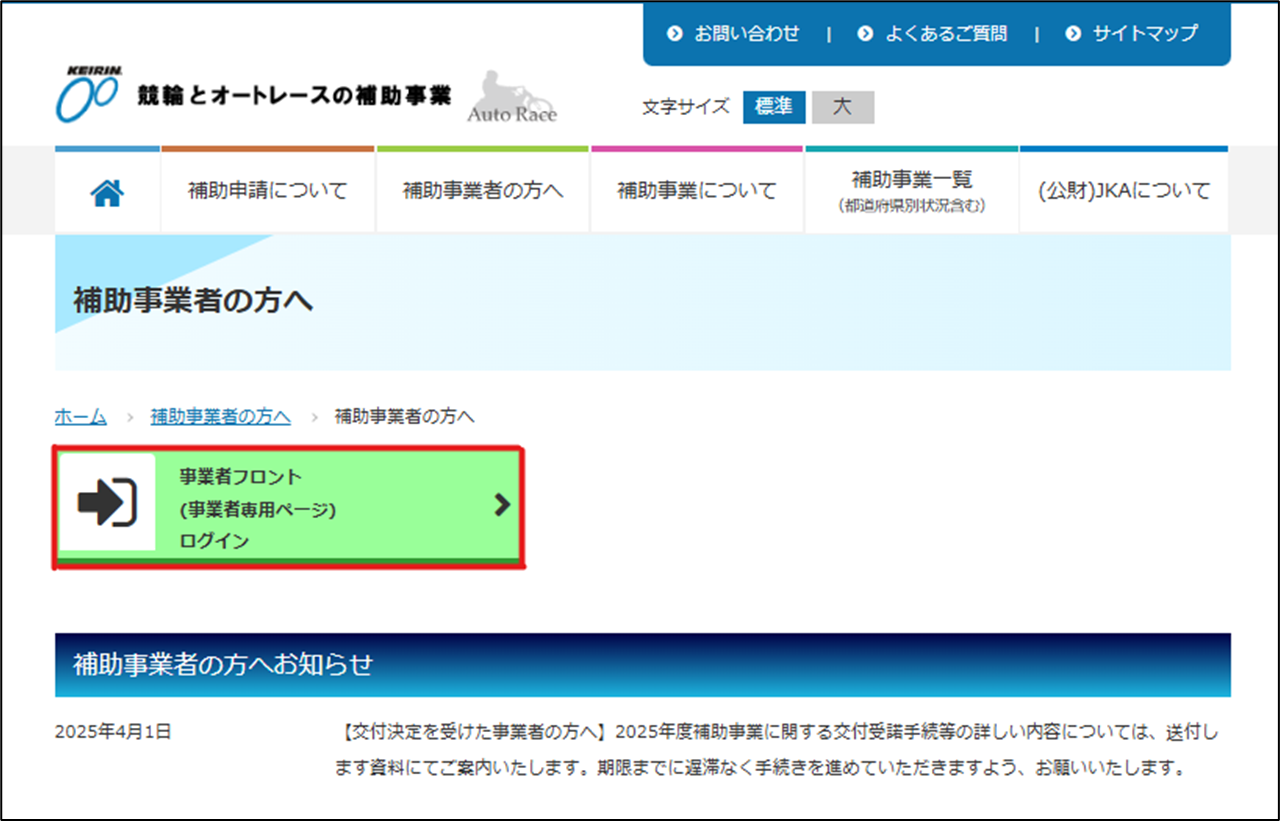Screen dimensions: 1280x821
Task: Open the 補助事業について menu
Action: [697, 190]
